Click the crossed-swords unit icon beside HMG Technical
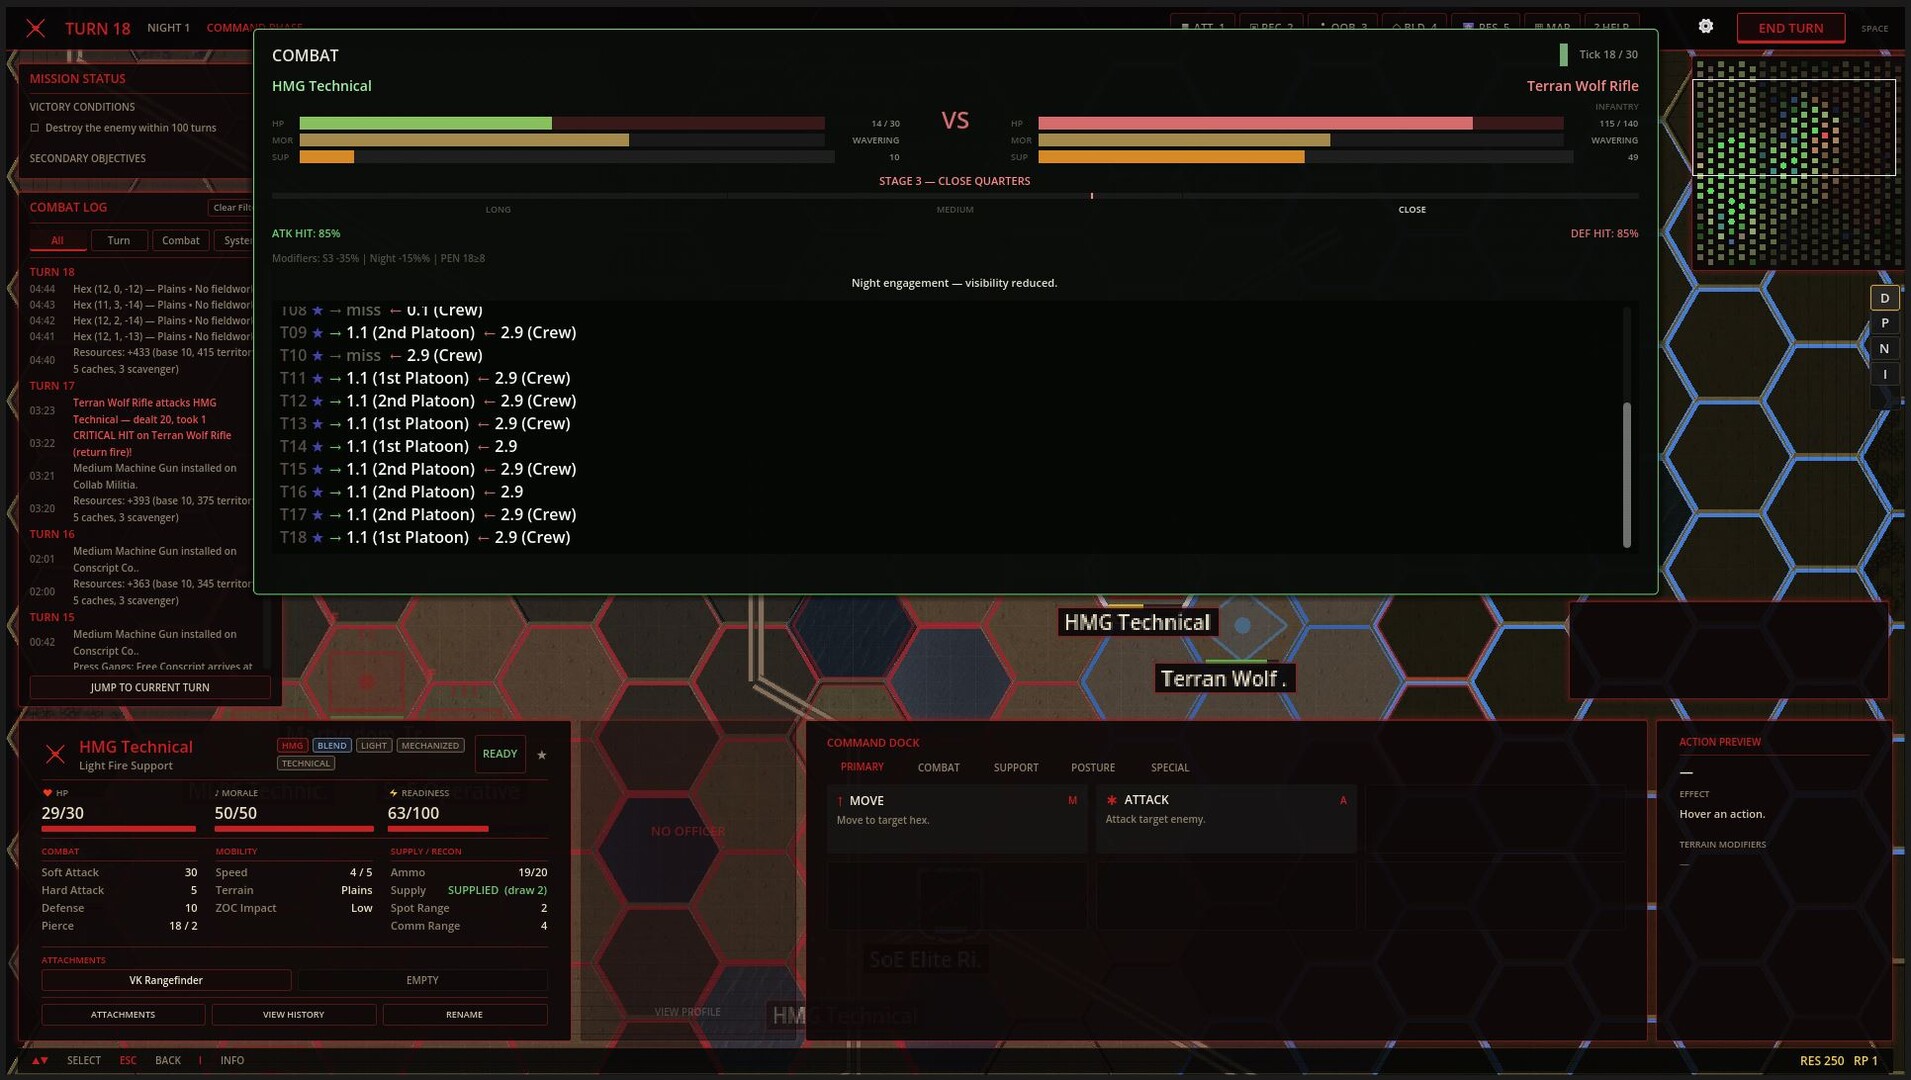 pos(55,754)
